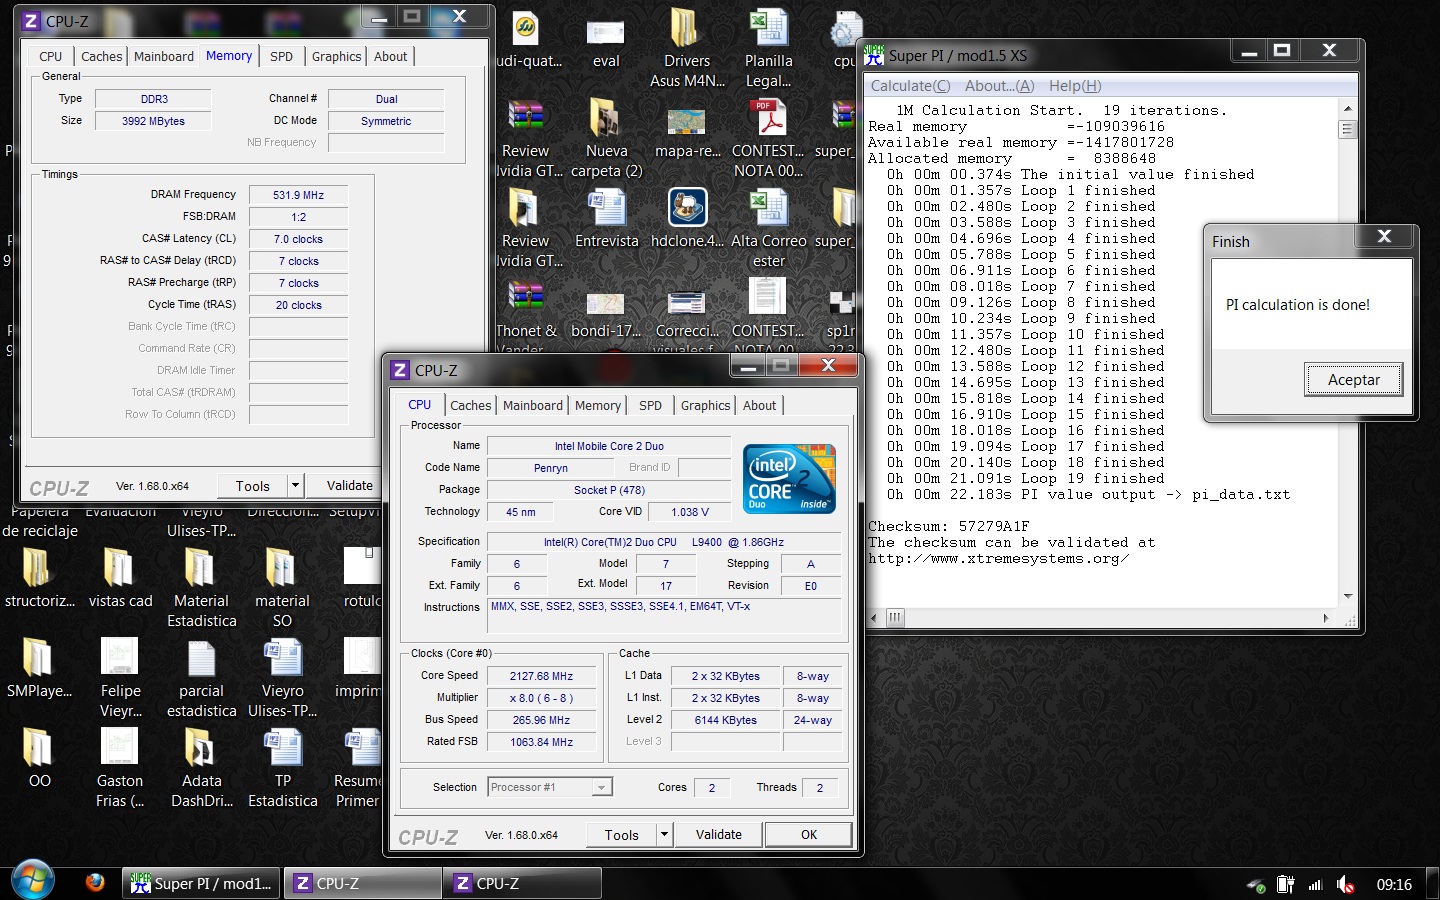Click the Checksum: 57279A1F line
This screenshot has height=900, width=1440.
[x=948, y=526]
